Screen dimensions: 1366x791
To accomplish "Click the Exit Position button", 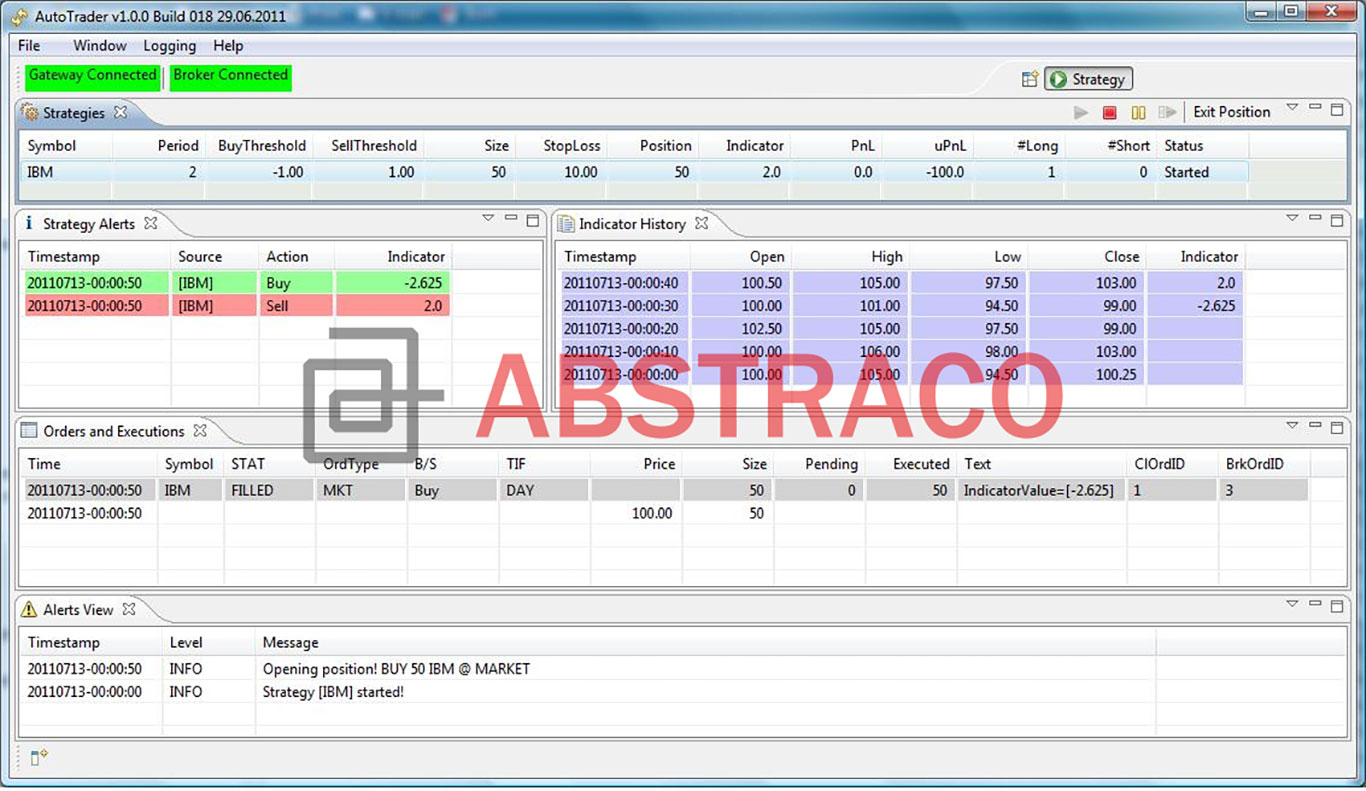I will click(x=1232, y=111).
